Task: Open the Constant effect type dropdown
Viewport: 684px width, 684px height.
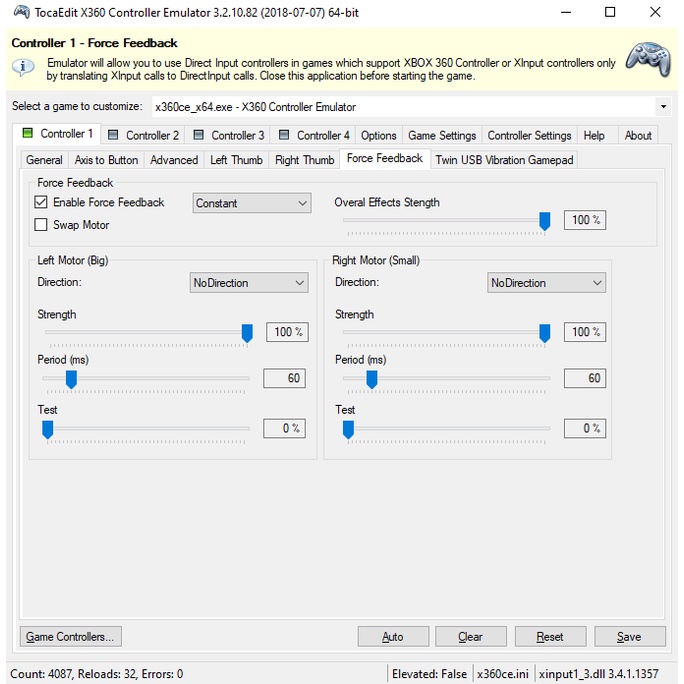Action: [x=252, y=203]
